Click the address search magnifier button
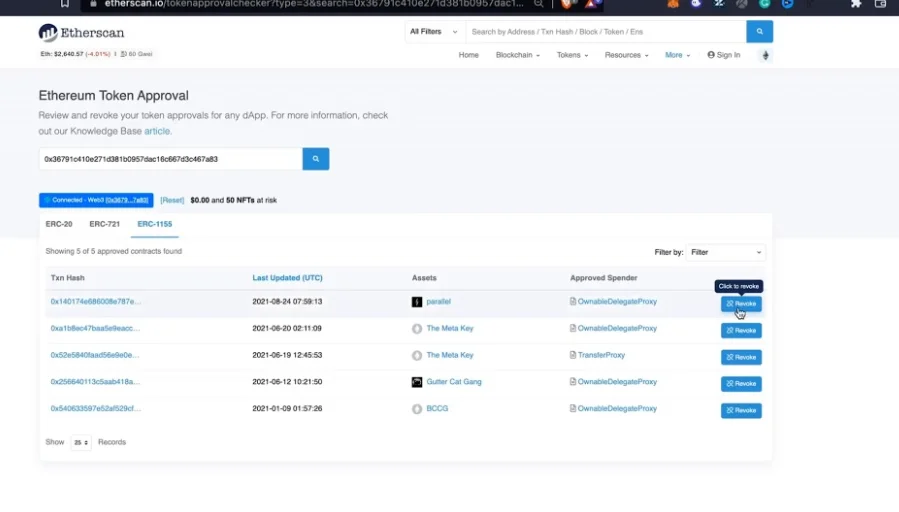 point(315,159)
